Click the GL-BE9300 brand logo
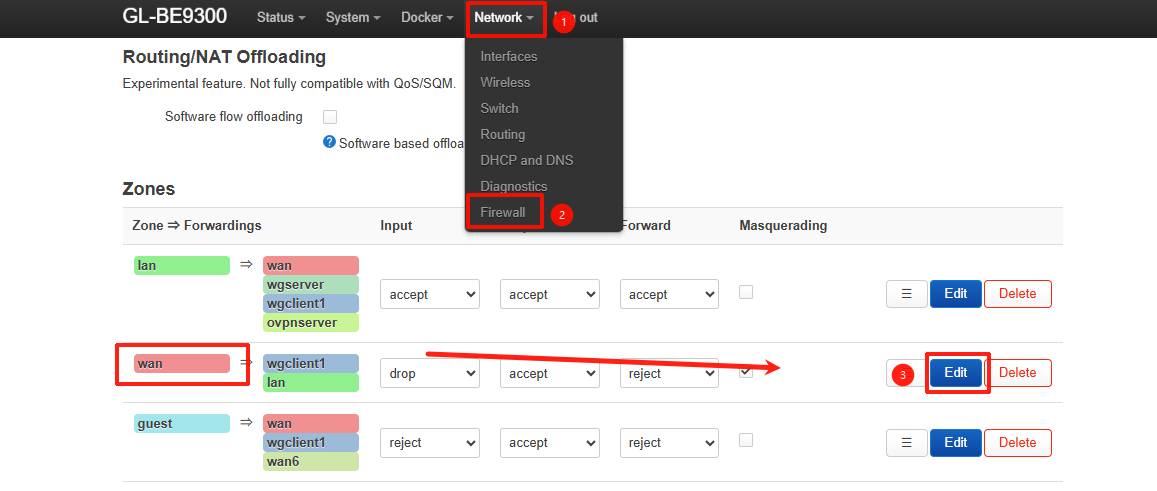1157x491 pixels. point(175,17)
